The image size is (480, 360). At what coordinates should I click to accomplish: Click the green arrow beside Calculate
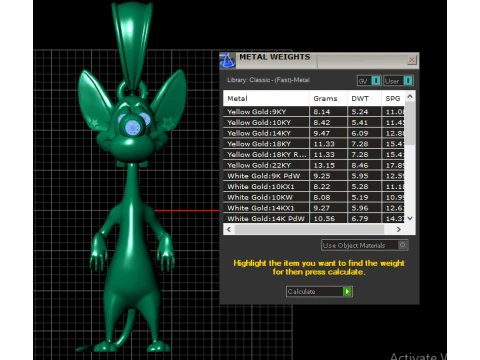pyautogui.click(x=347, y=292)
